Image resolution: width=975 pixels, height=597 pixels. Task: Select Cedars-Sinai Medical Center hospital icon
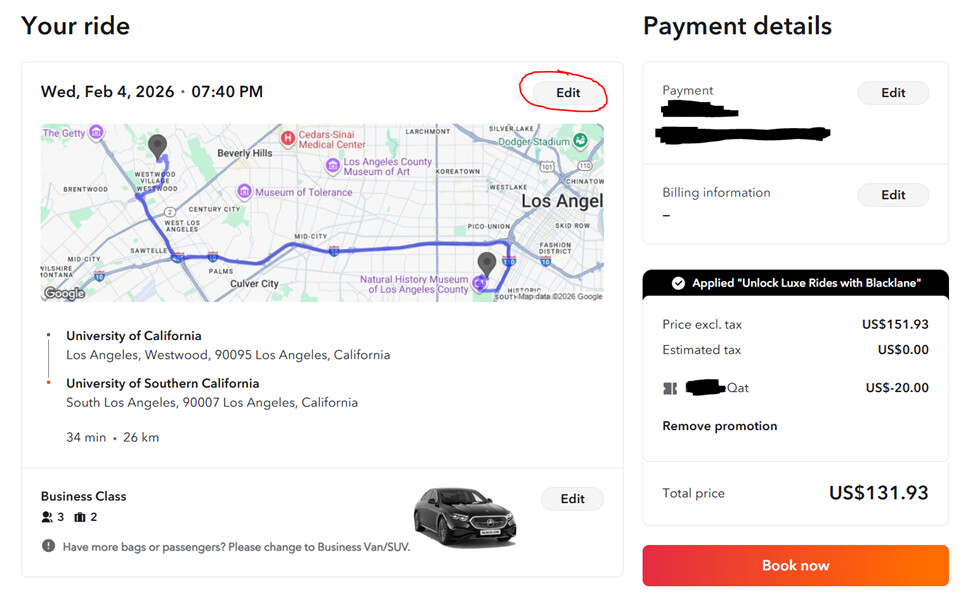[x=288, y=138]
